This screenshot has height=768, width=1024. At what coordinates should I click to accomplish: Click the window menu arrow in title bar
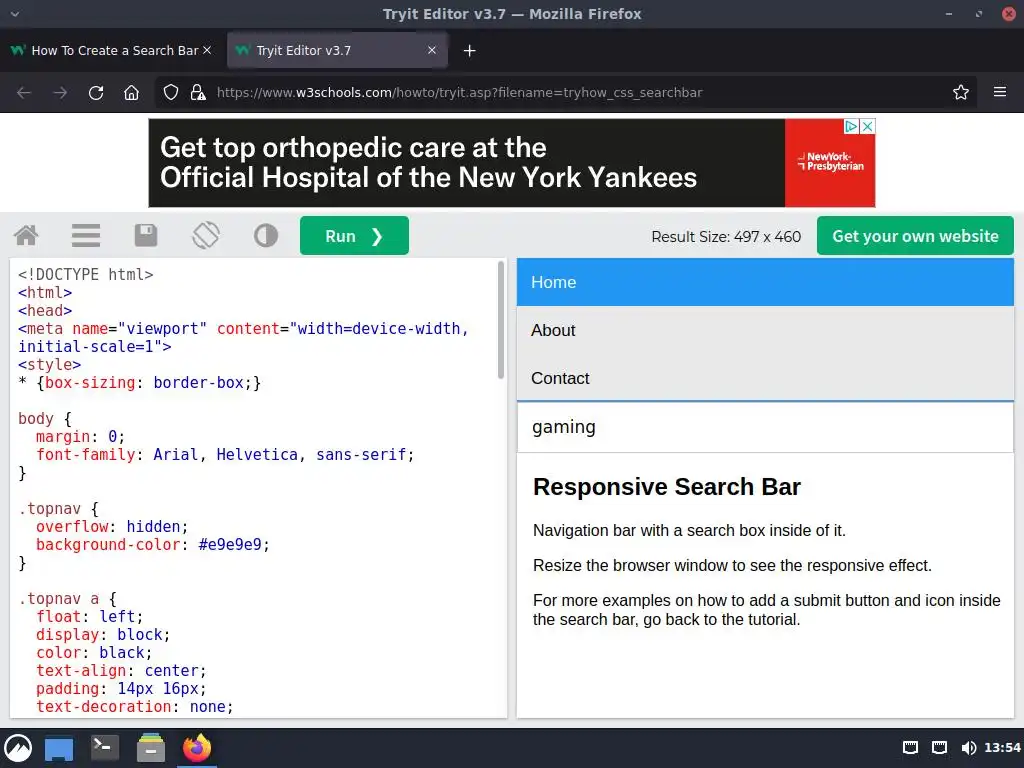[x=15, y=14]
